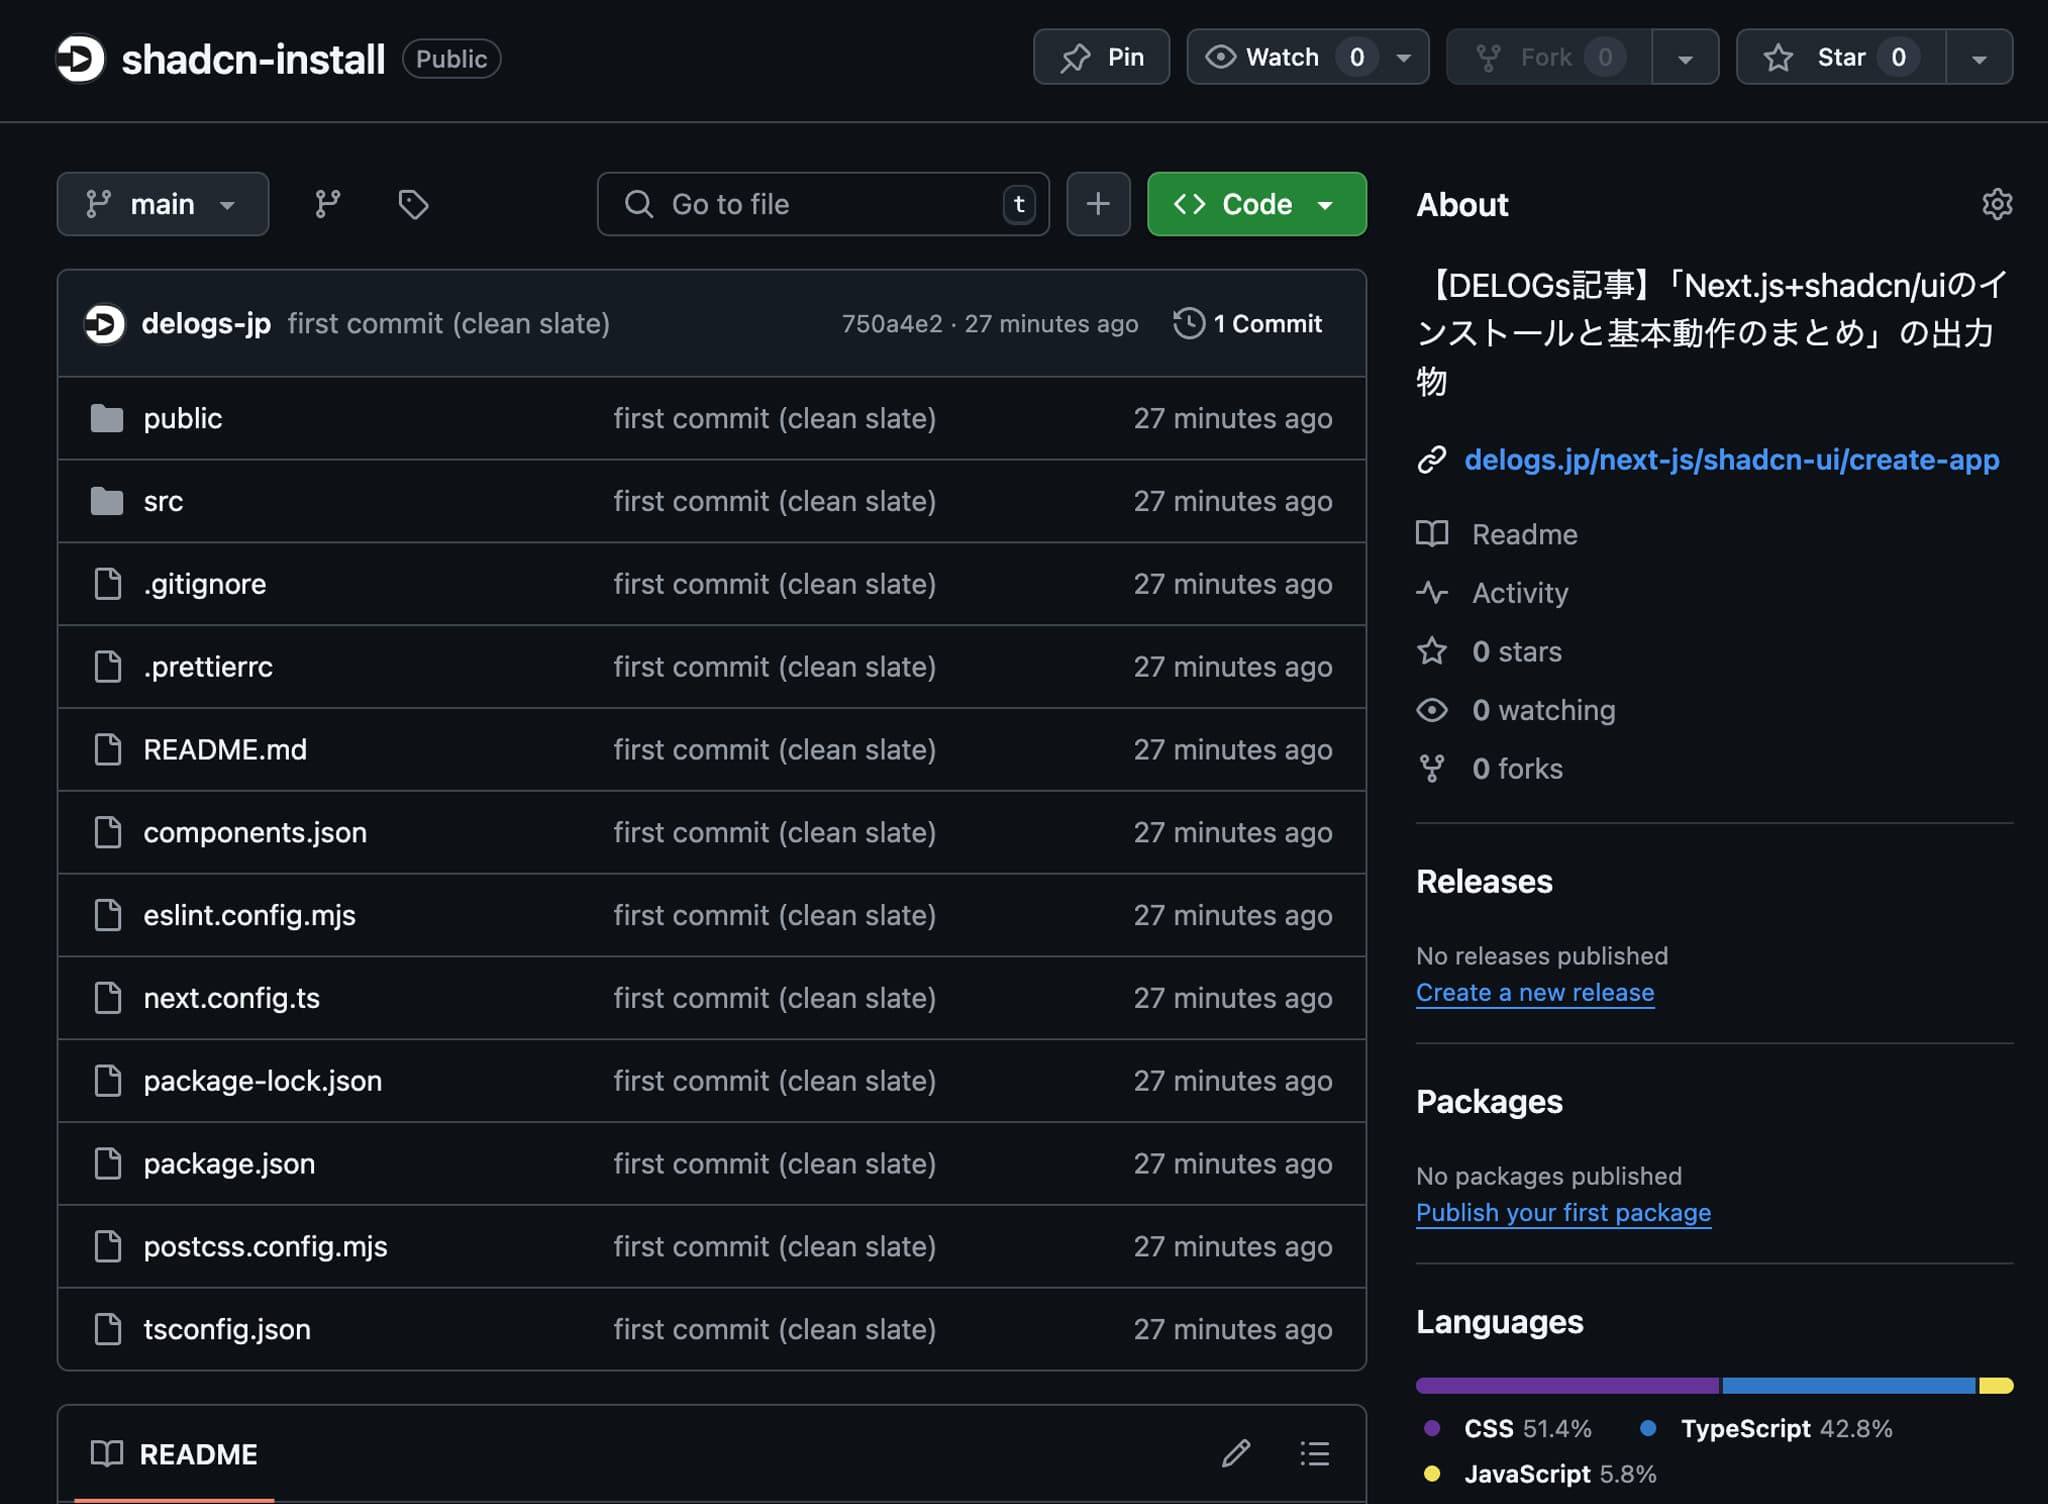
Task: Focus the Go to file search field
Action: click(x=822, y=204)
